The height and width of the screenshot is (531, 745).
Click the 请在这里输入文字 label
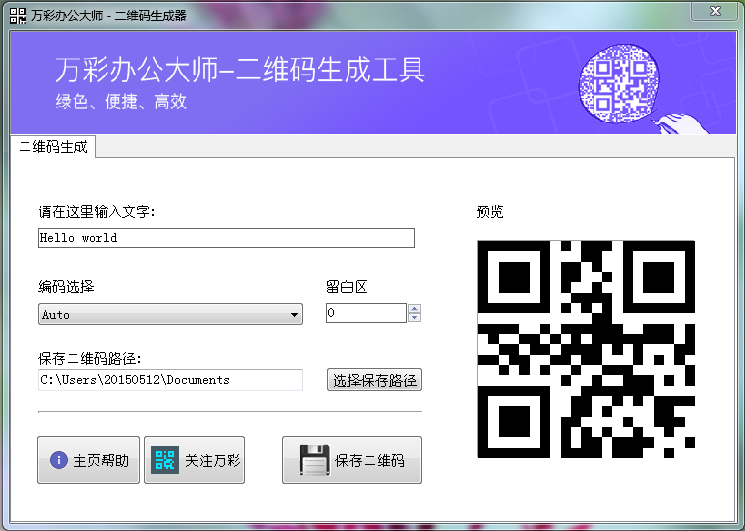point(97,211)
